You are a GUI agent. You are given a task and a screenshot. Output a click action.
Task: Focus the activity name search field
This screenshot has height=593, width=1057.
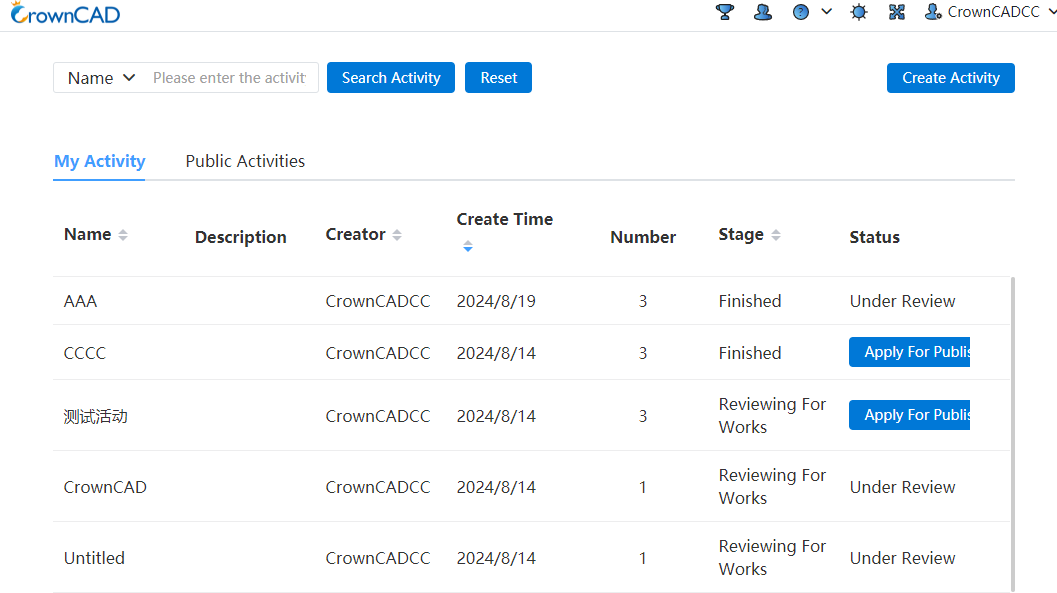229,78
